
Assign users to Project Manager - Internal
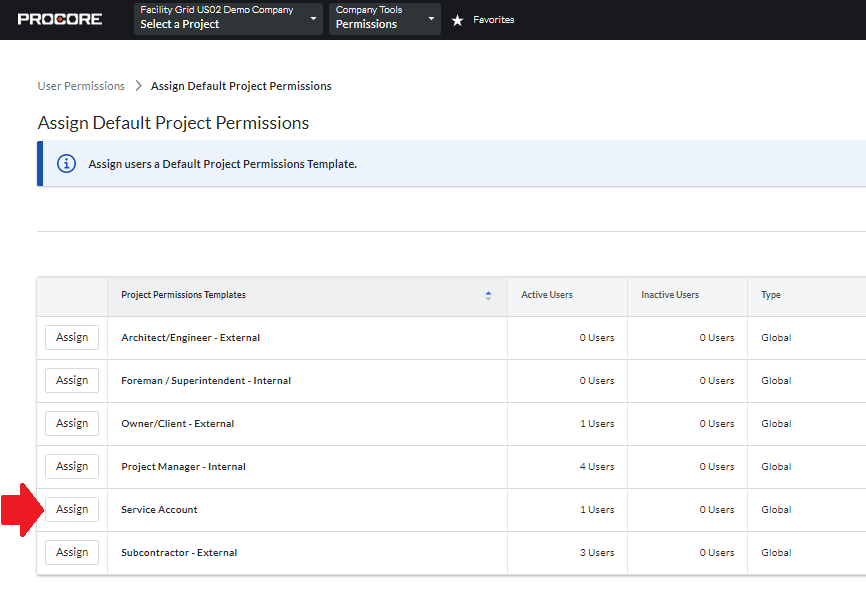click(71, 466)
